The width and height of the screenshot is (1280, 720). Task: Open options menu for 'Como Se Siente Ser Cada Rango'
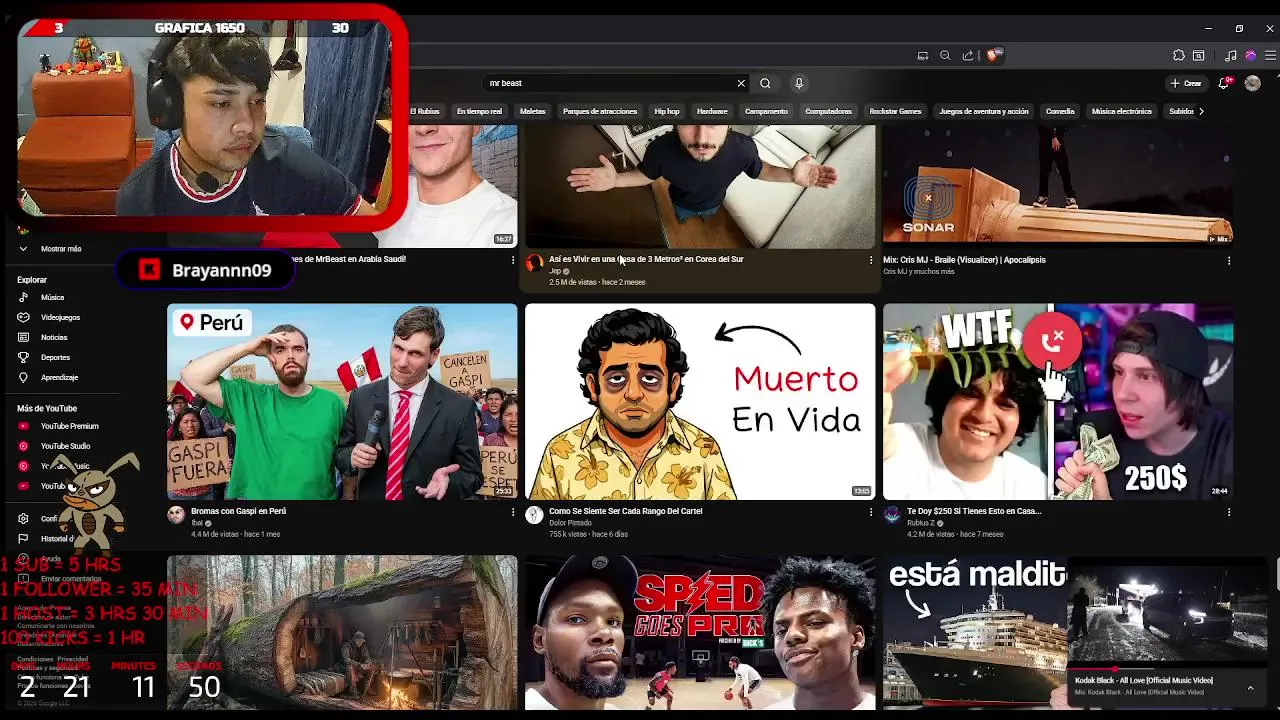pos(871,512)
